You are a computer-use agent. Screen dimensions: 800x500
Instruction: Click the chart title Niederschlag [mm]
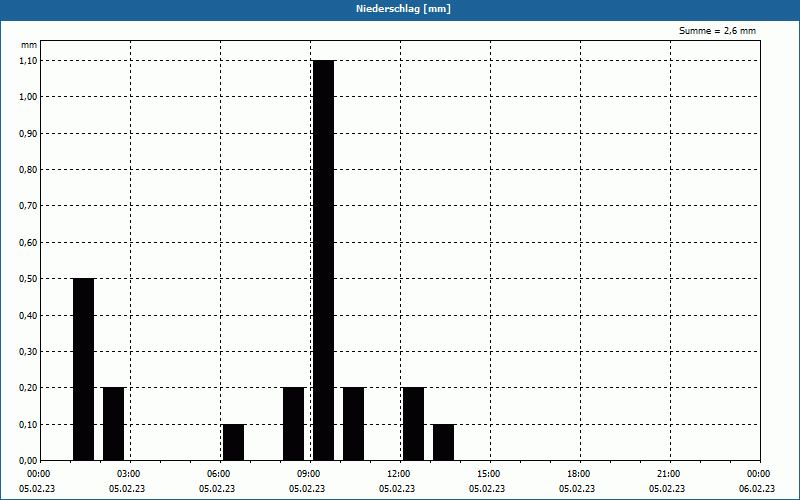tap(403, 9)
